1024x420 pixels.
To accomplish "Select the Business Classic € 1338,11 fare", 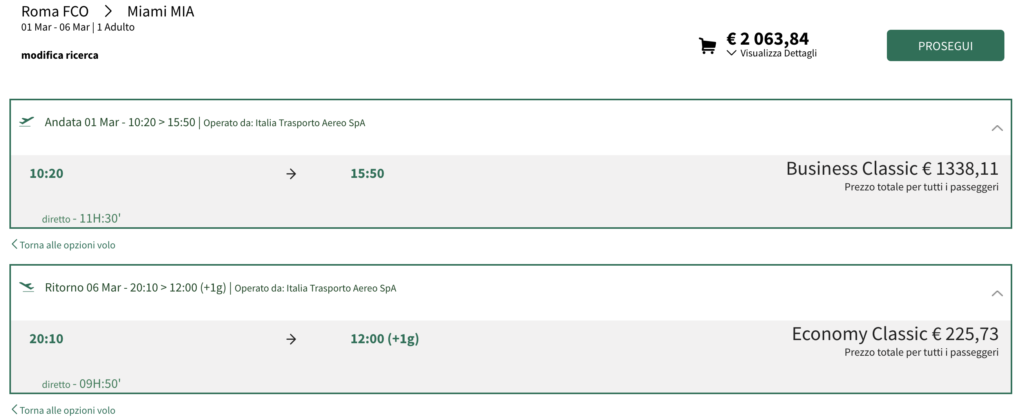I will (892, 169).
